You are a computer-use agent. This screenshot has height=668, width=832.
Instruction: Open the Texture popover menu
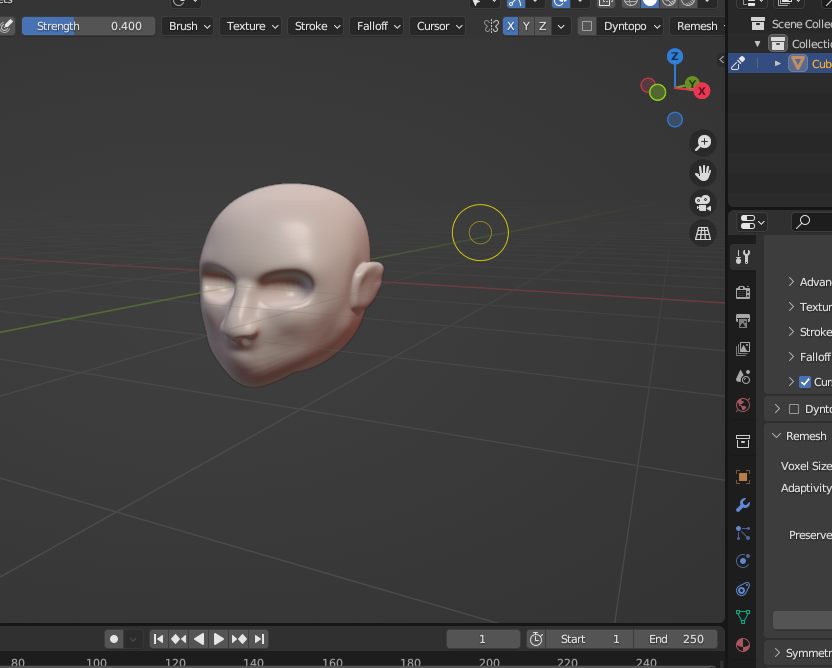252,26
